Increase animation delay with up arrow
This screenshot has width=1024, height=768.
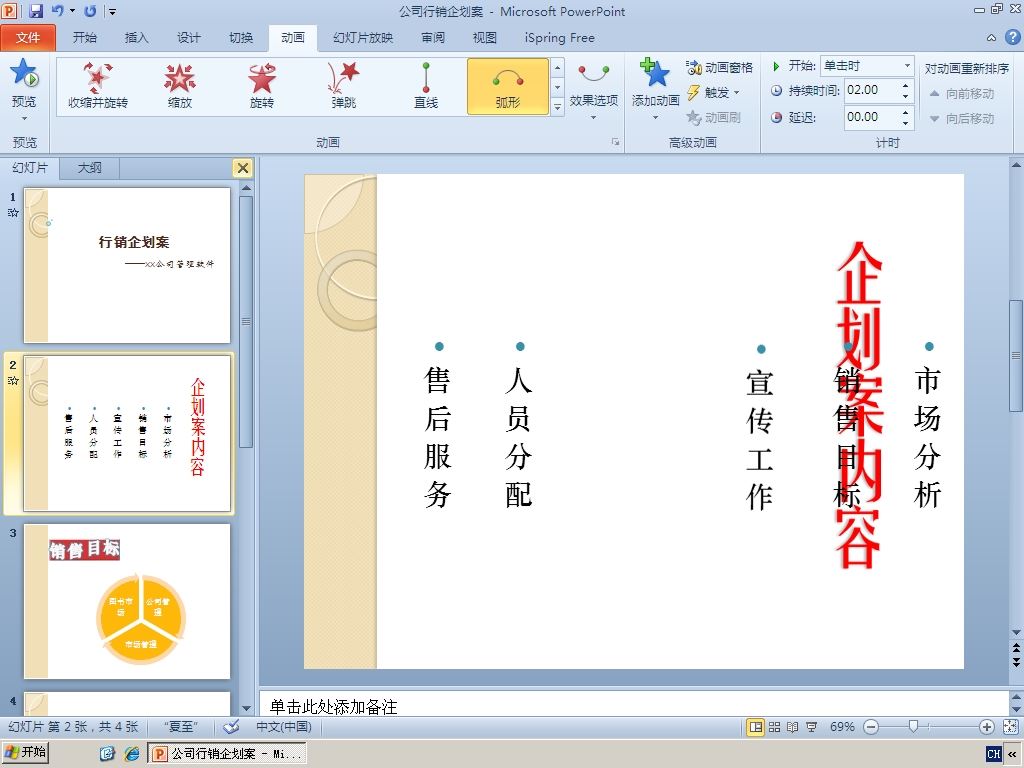click(906, 112)
